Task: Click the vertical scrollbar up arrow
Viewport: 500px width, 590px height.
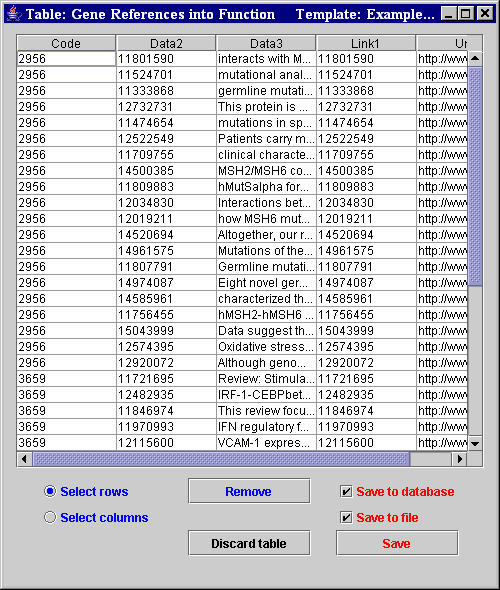Action: click(x=475, y=58)
